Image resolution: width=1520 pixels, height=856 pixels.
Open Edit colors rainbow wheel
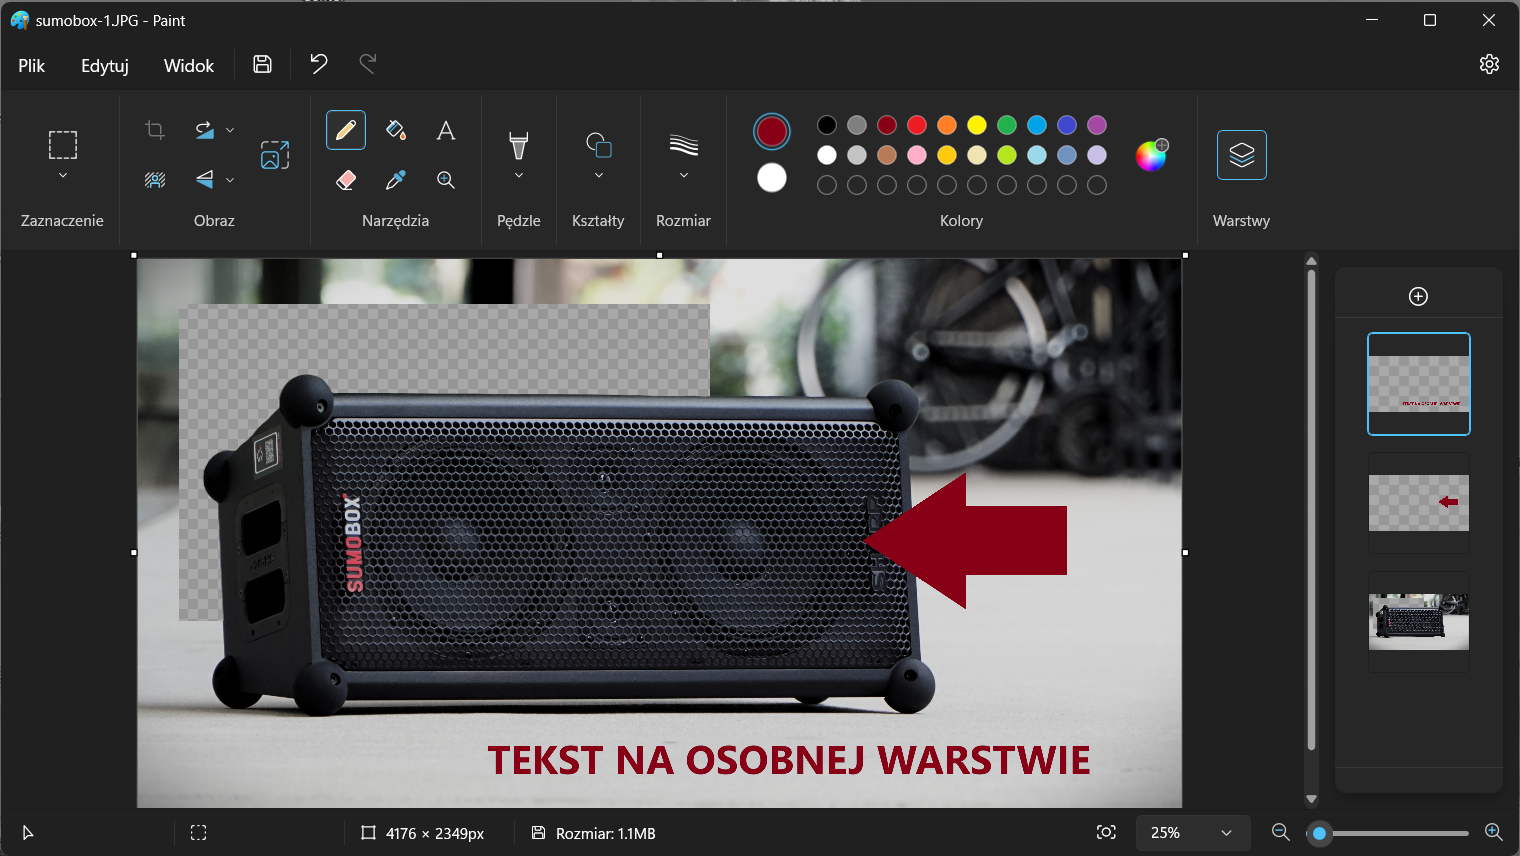[x=1151, y=155]
